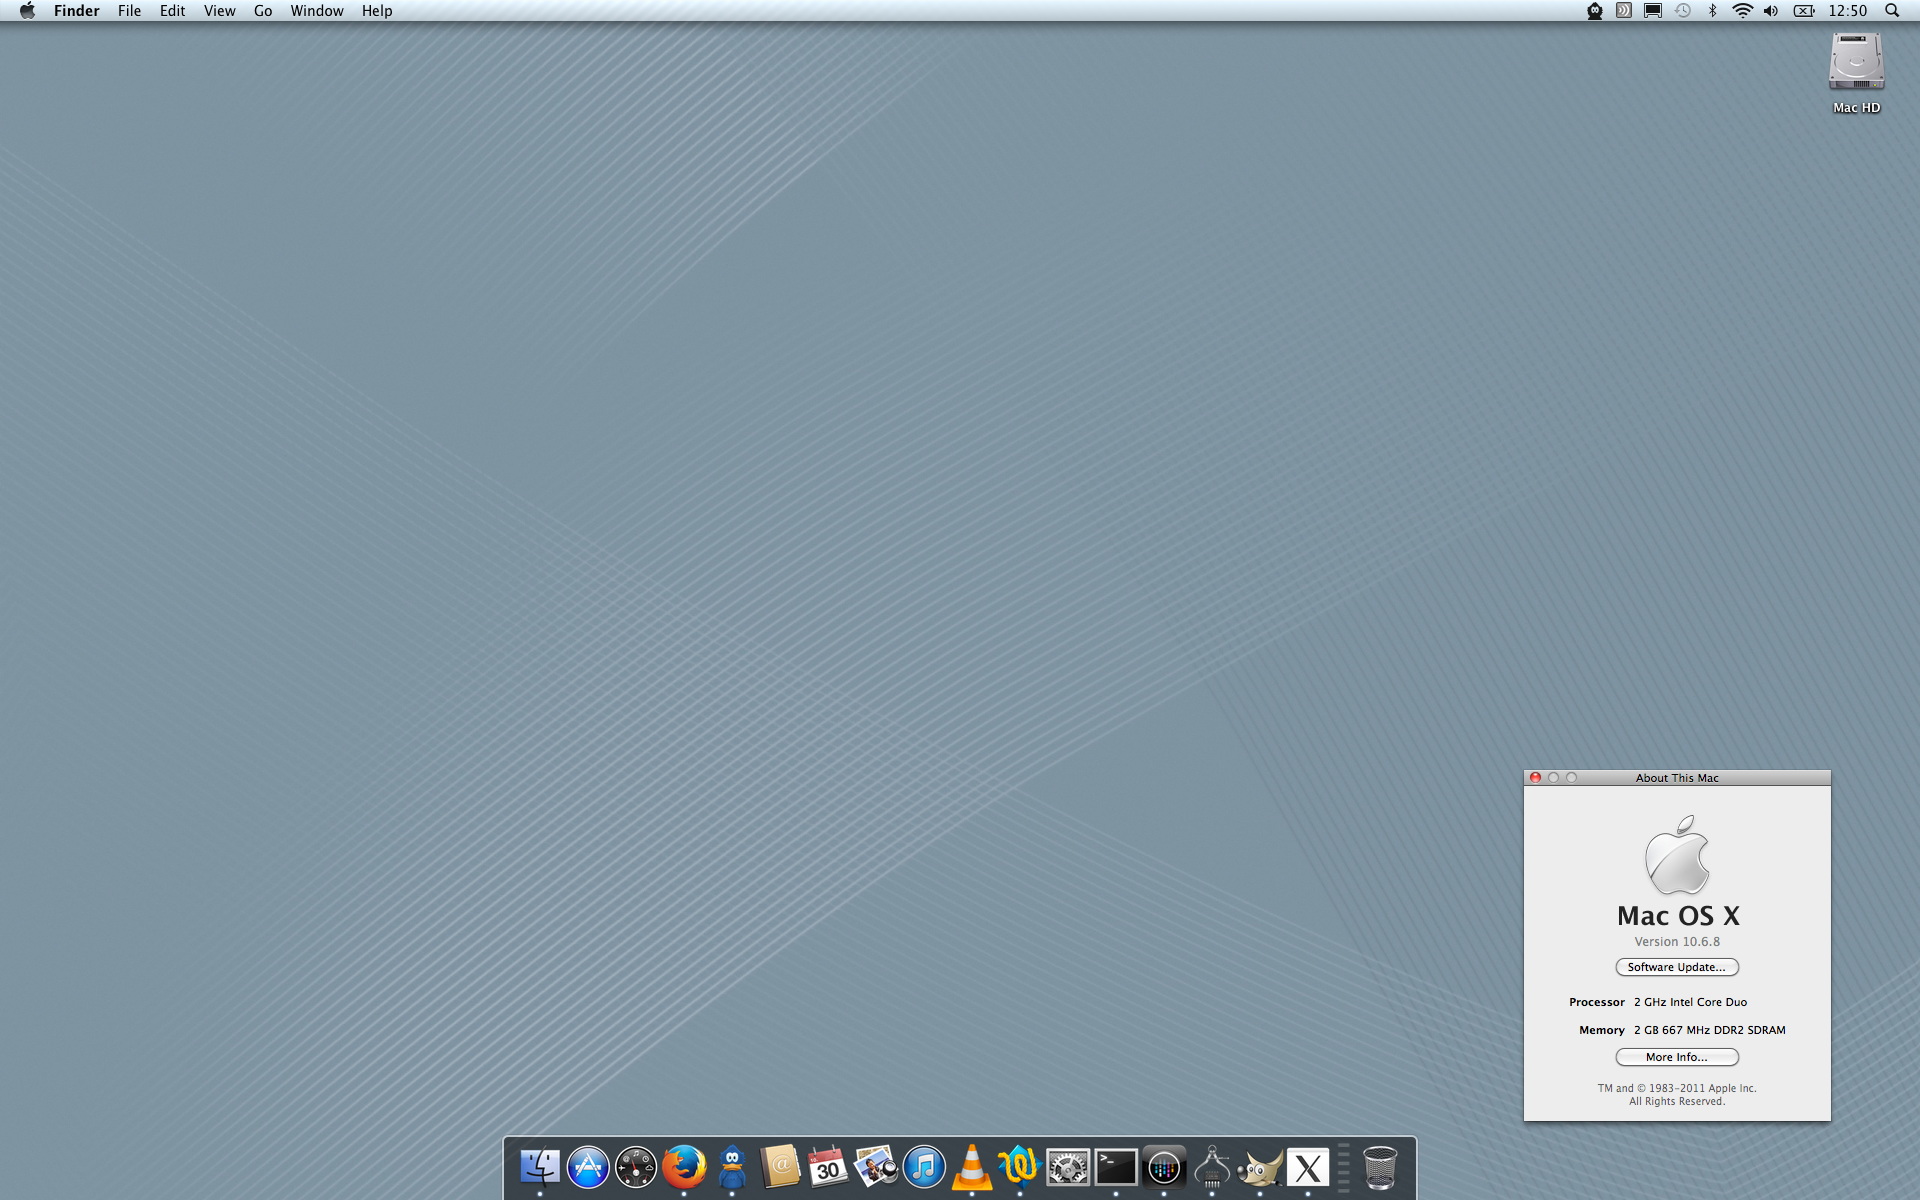Open the Apple menu
The height and width of the screenshot is (1200, 1920).
[x=27, y=11]
